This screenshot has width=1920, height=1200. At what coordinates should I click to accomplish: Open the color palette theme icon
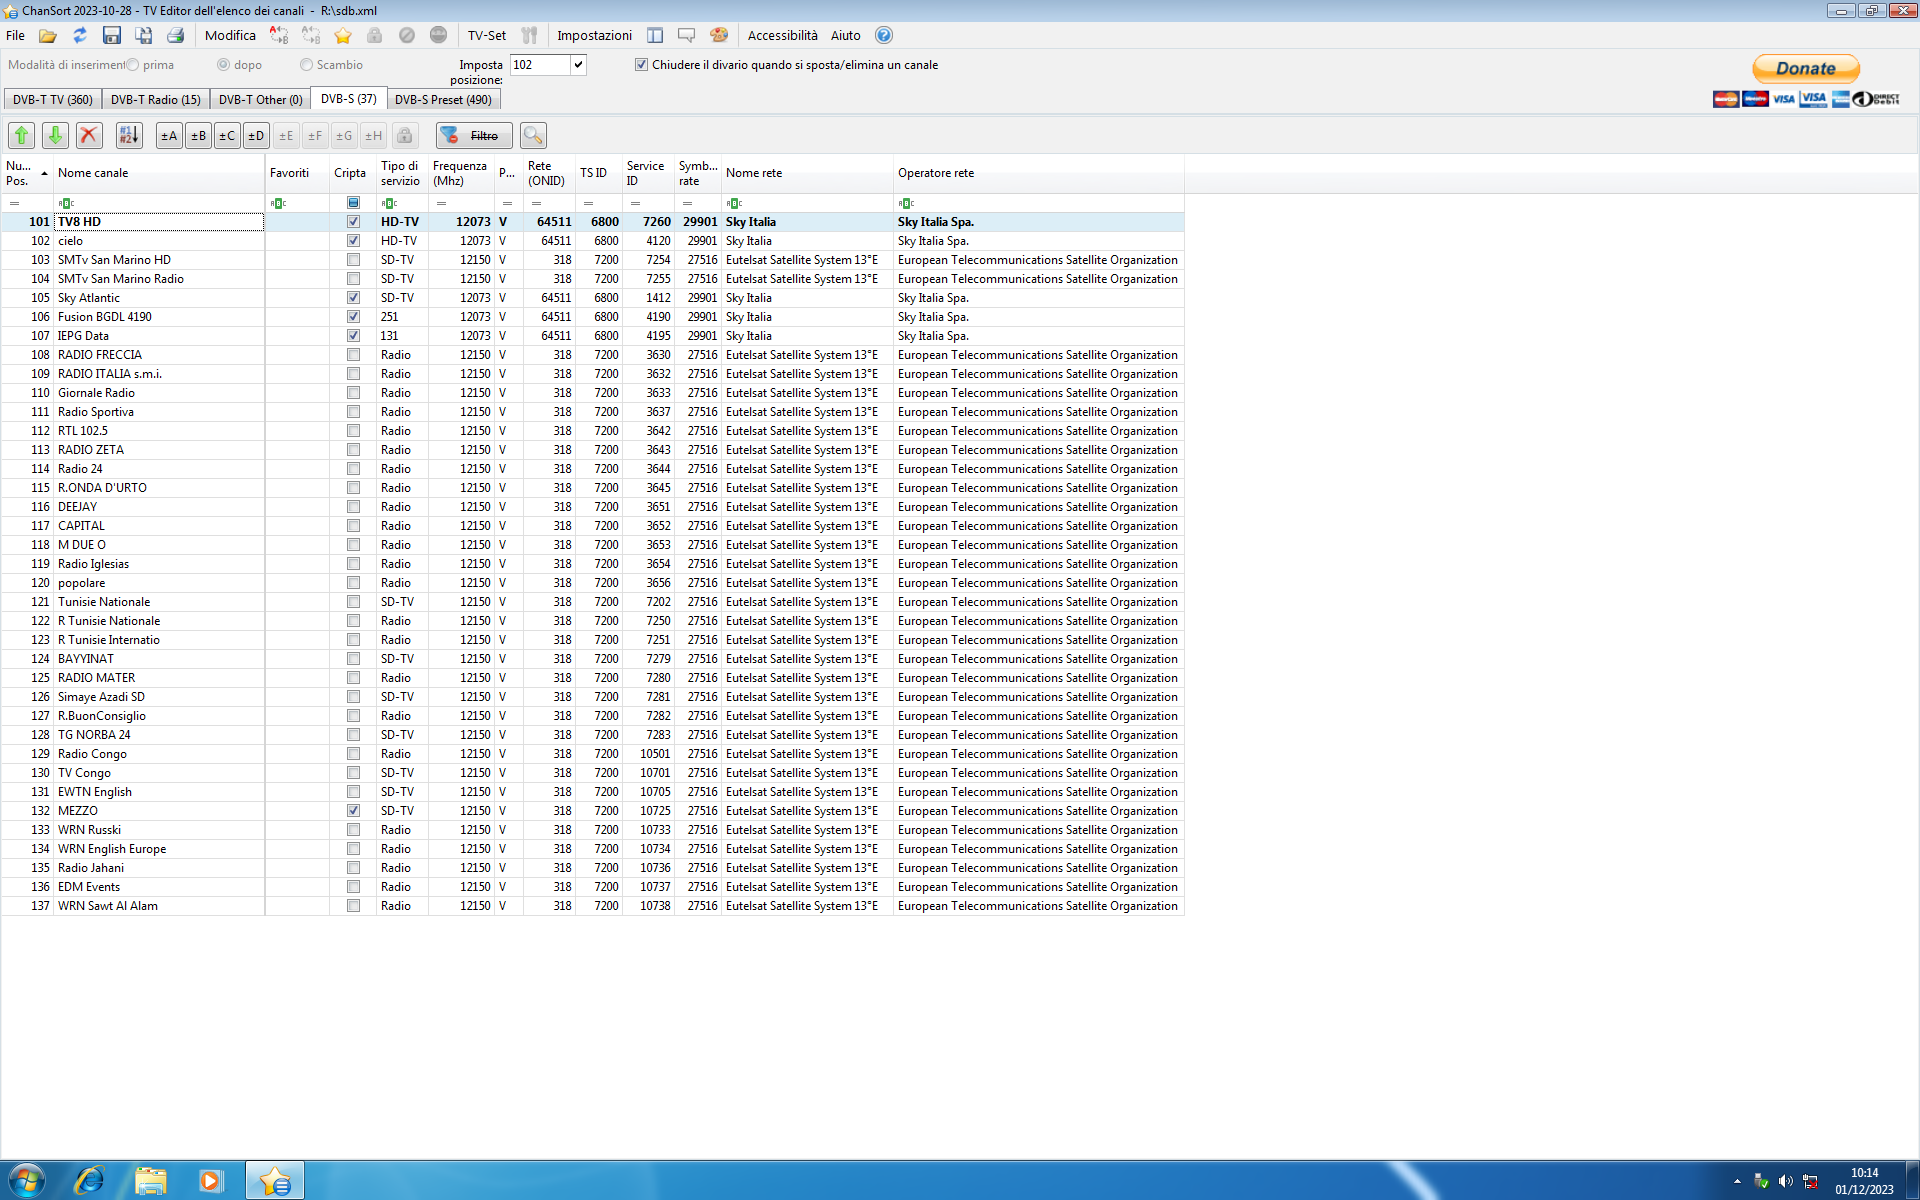pos(719,36)
